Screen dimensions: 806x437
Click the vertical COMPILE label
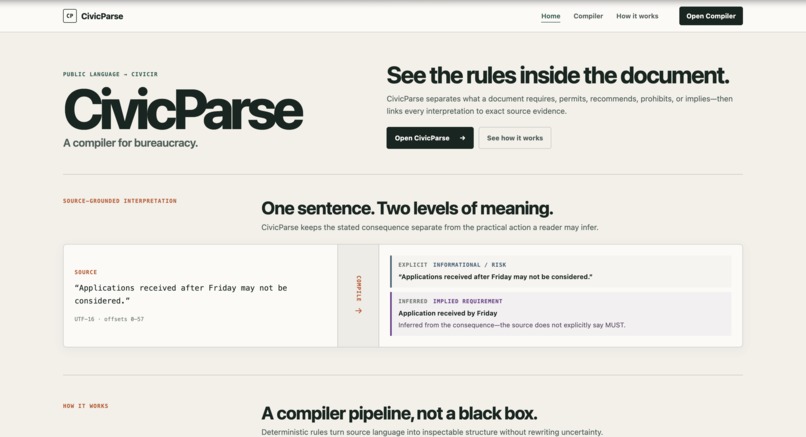pyautogui.click(x=358, y=288)
